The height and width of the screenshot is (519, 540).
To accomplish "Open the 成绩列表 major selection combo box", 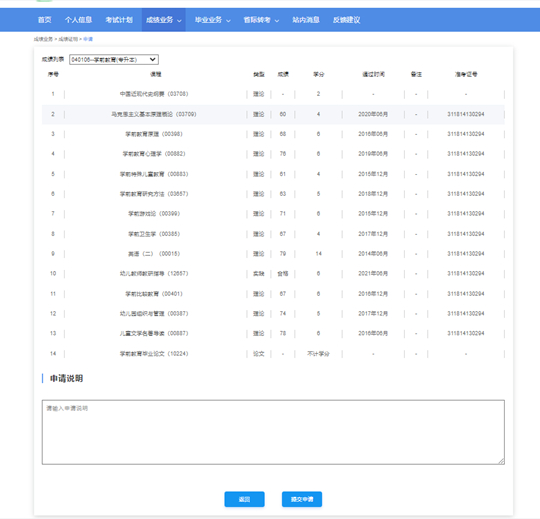I will point(114,60).
